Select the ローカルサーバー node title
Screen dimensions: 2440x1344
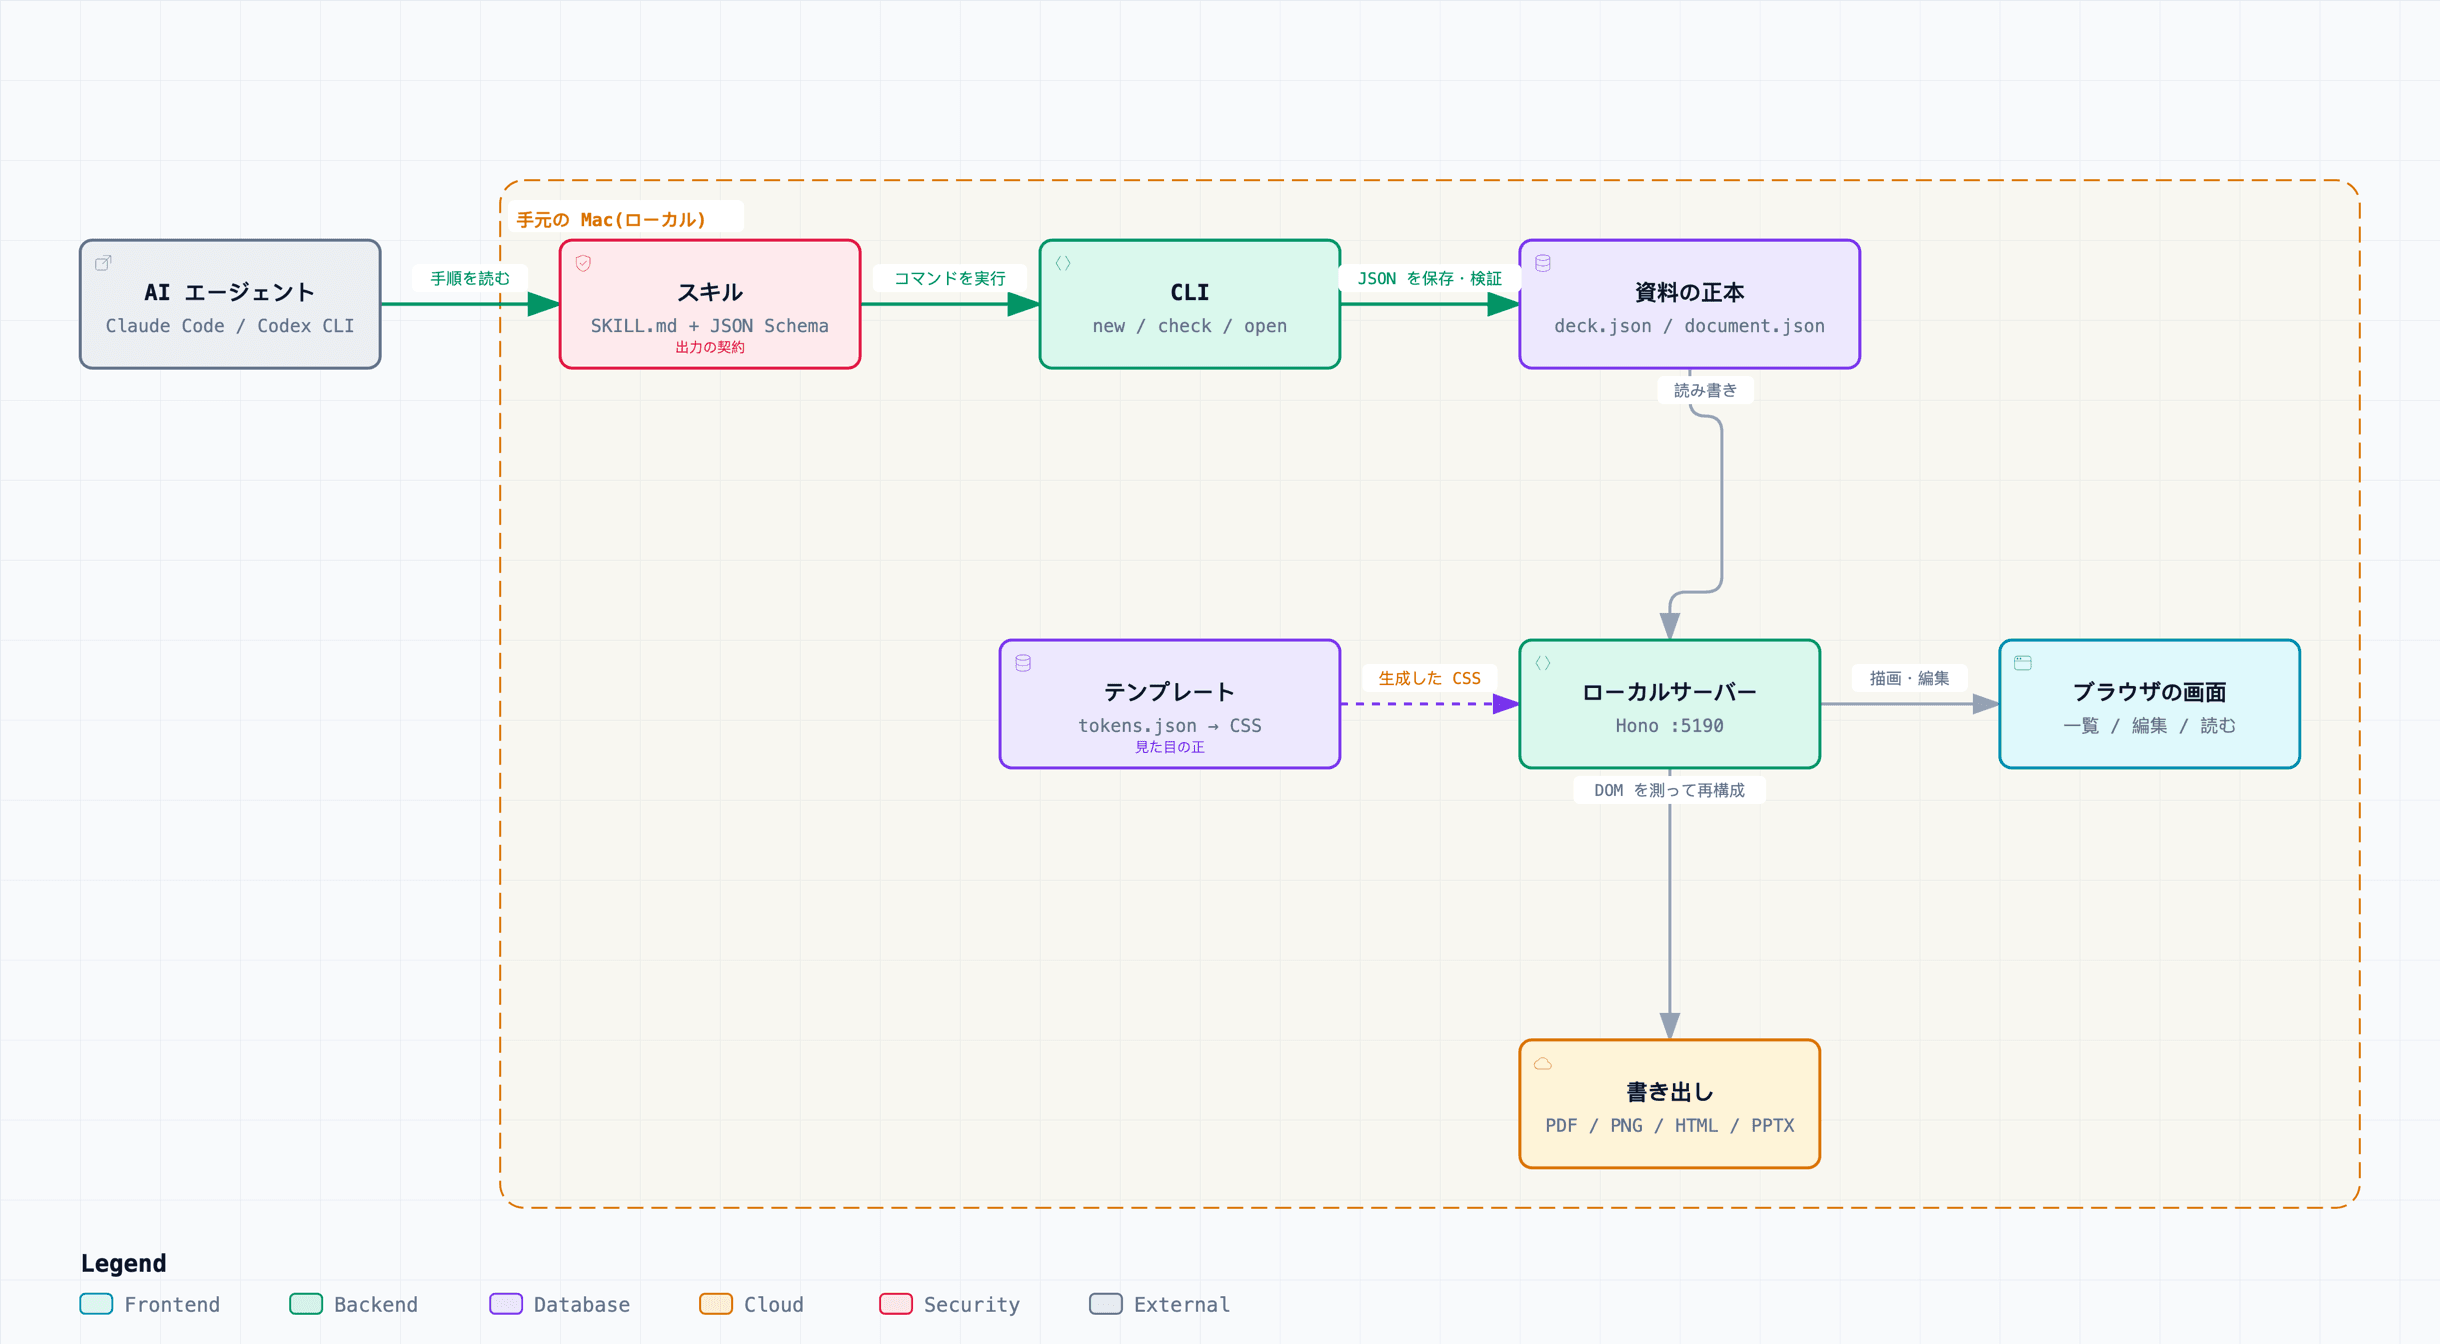click(x=1670, y=692)
